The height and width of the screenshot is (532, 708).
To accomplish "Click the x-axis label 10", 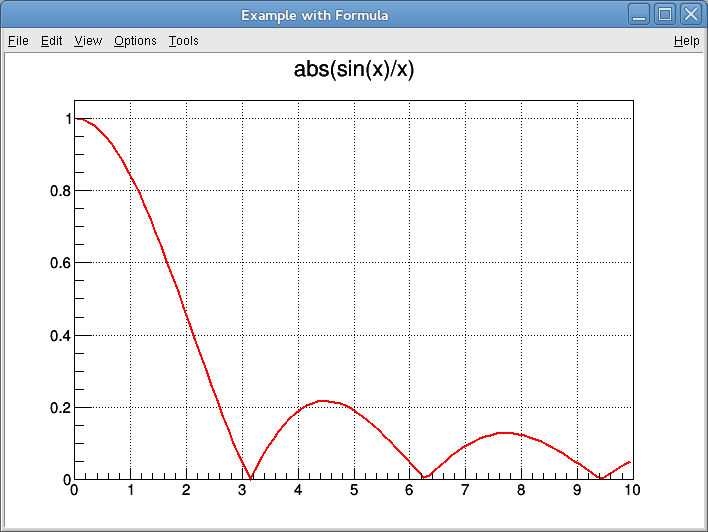I will click(632, 490).
